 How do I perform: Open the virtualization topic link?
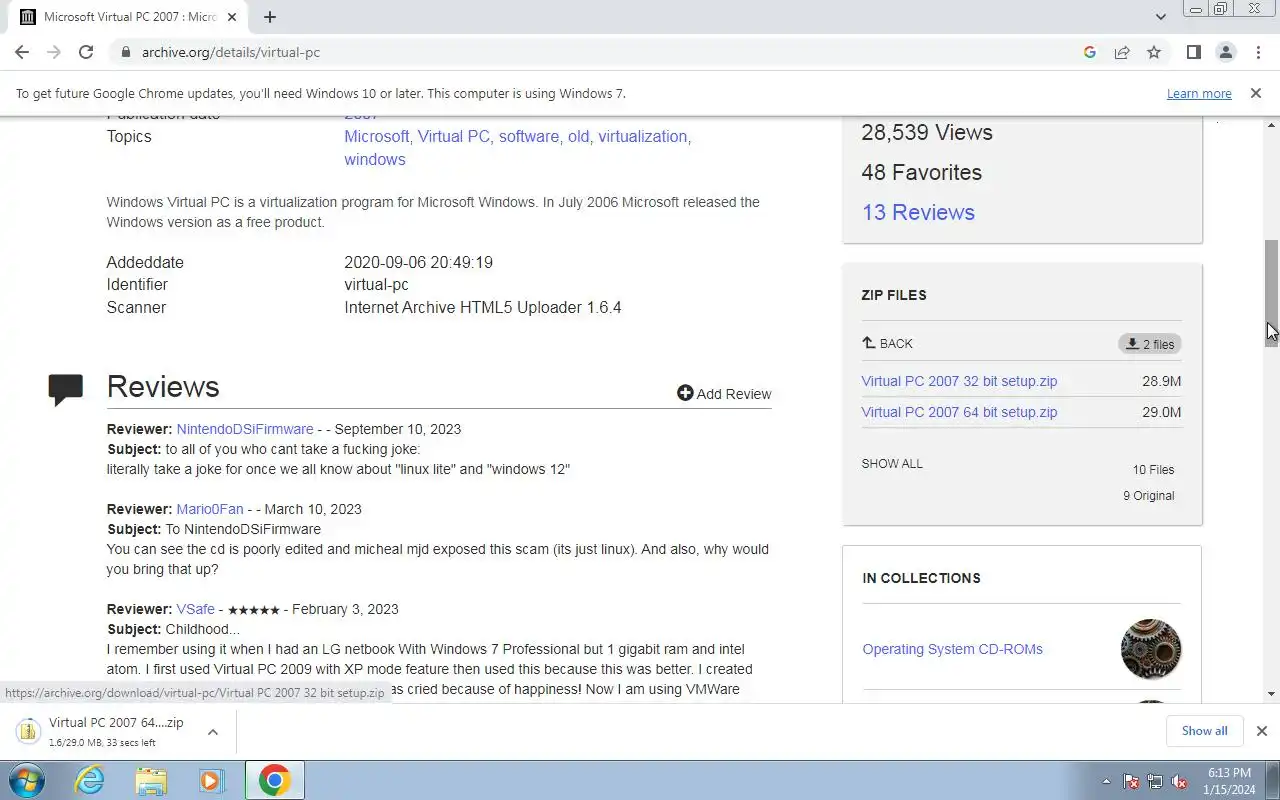[643, 137]
